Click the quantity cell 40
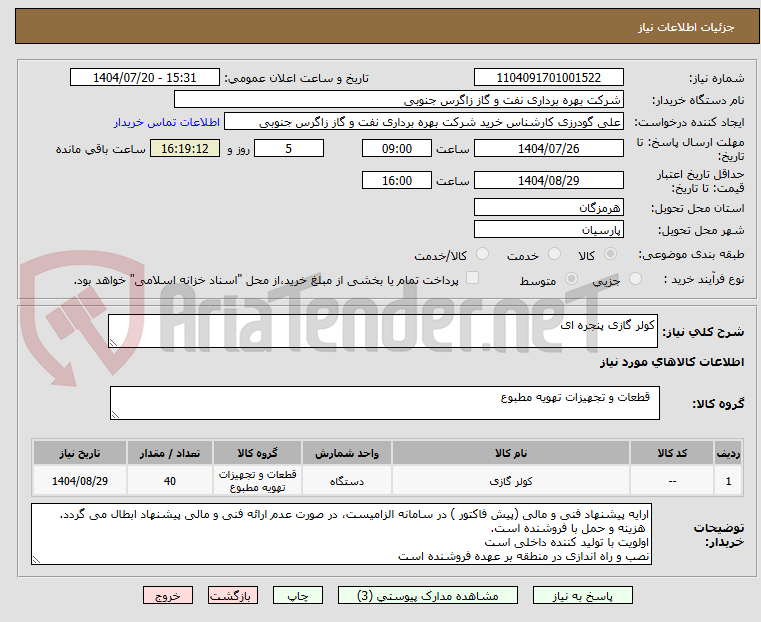Viewport: 761px width, 622px height. click(169, 481)
